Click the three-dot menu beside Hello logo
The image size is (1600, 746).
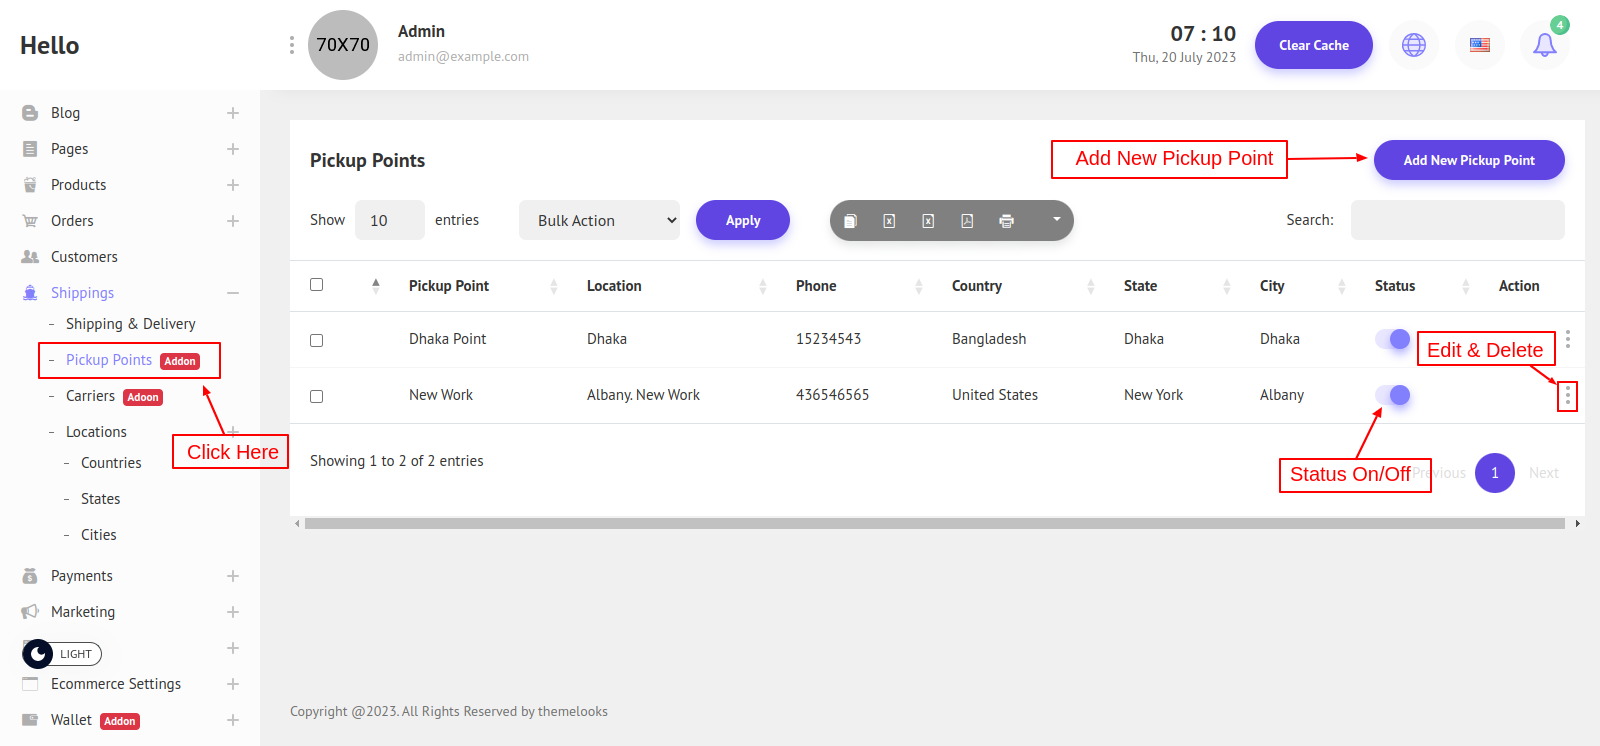pos(291,45)
